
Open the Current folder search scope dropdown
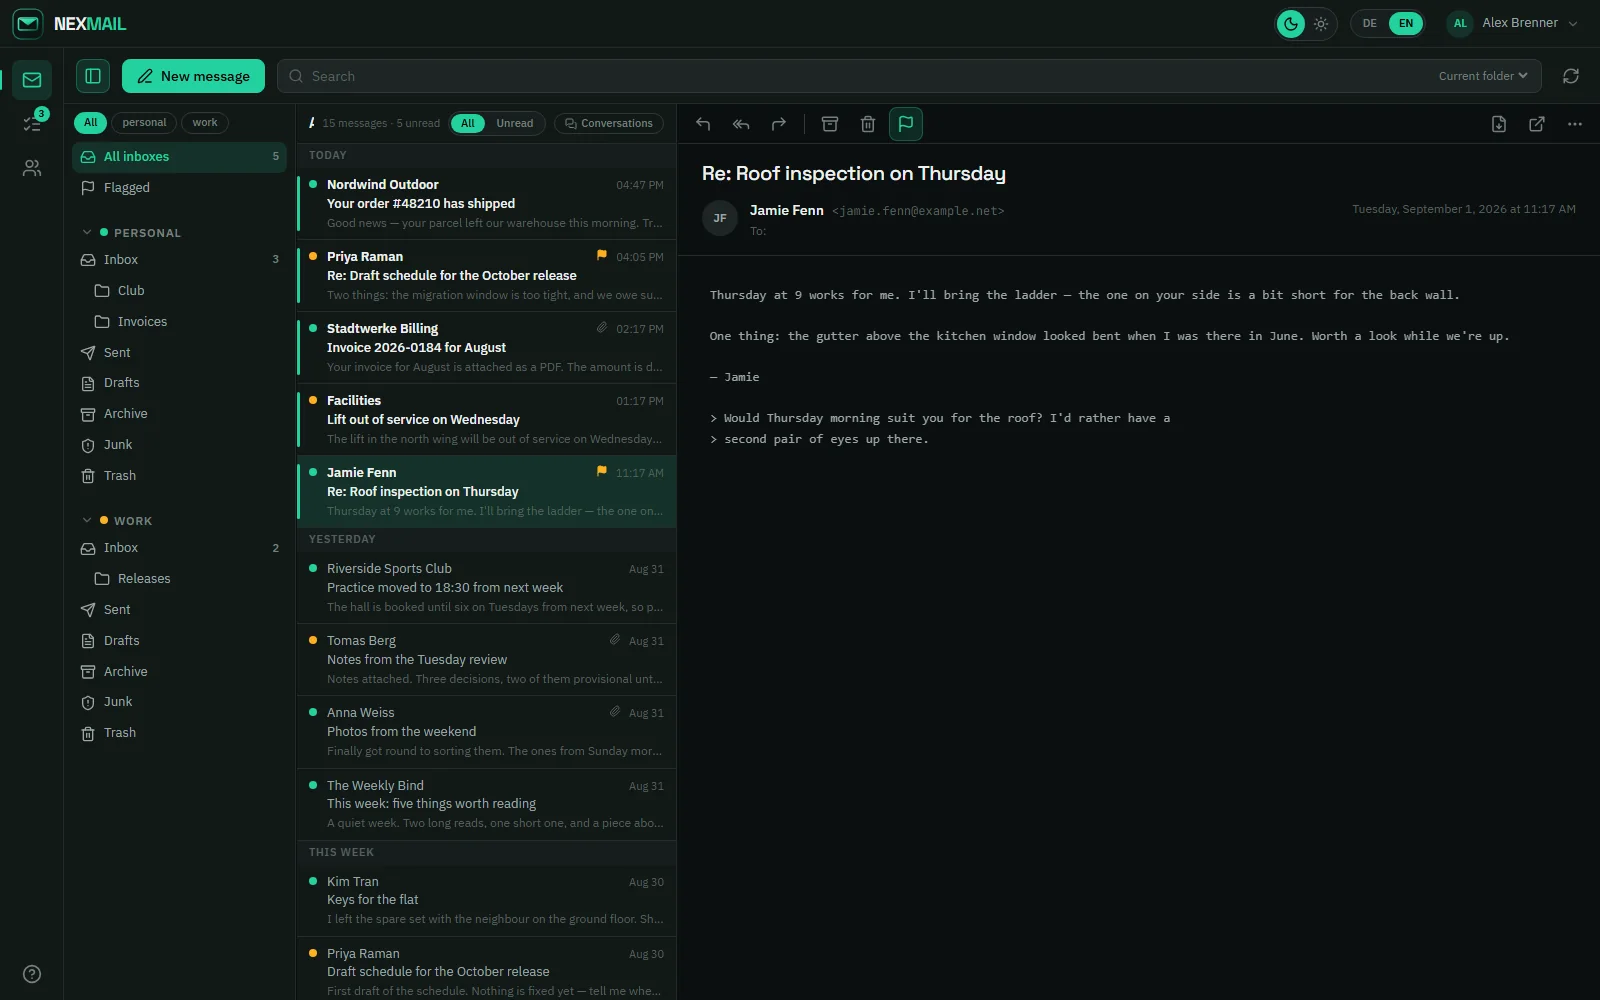[1483, 76]
